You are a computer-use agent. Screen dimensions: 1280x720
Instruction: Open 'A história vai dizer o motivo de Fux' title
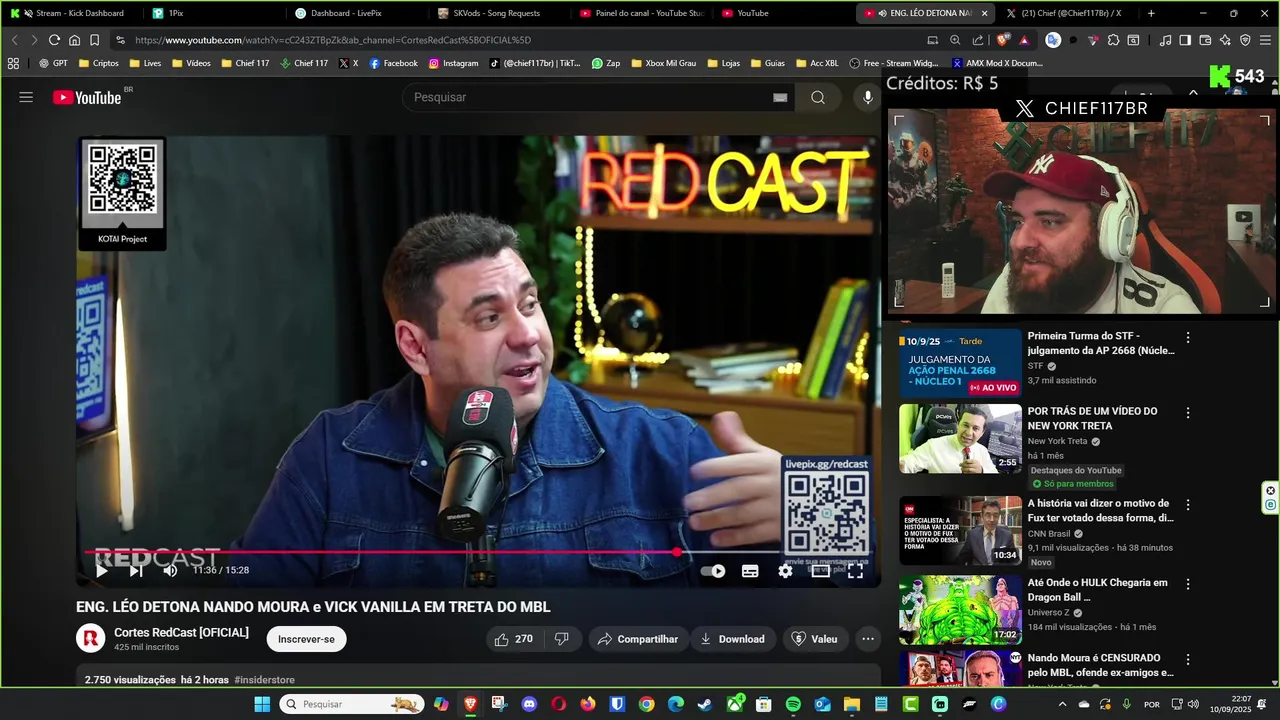(x=1101, y=511)
